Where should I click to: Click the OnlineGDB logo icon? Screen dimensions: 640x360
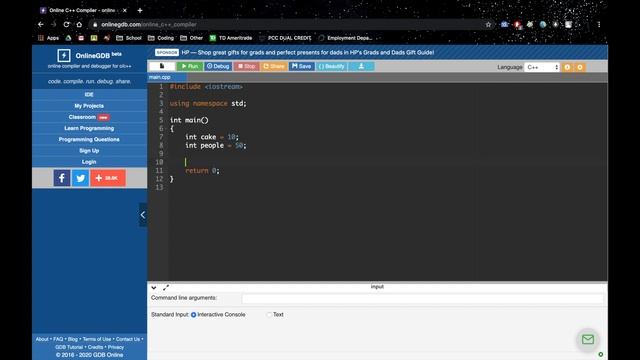64,56
